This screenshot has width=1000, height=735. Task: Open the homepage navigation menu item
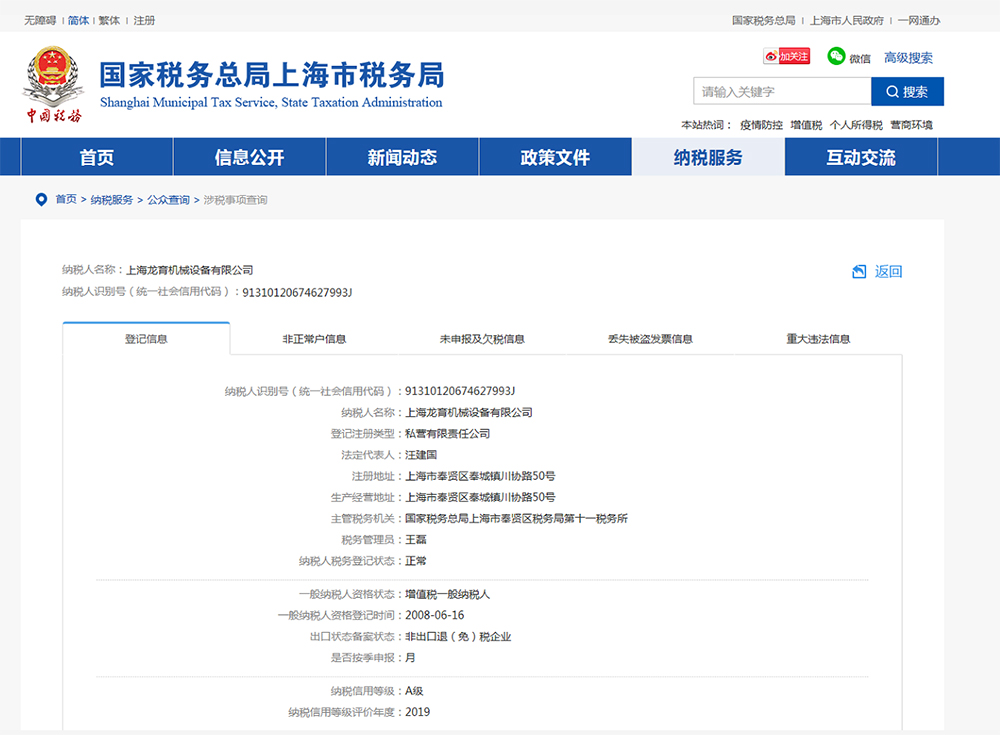[x=97, y=158]
